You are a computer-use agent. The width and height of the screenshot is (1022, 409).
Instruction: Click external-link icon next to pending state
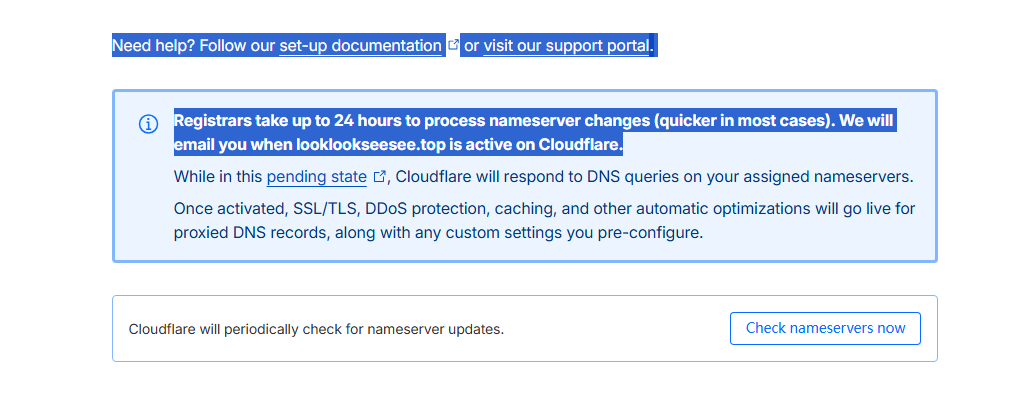(x=379, y=177)
